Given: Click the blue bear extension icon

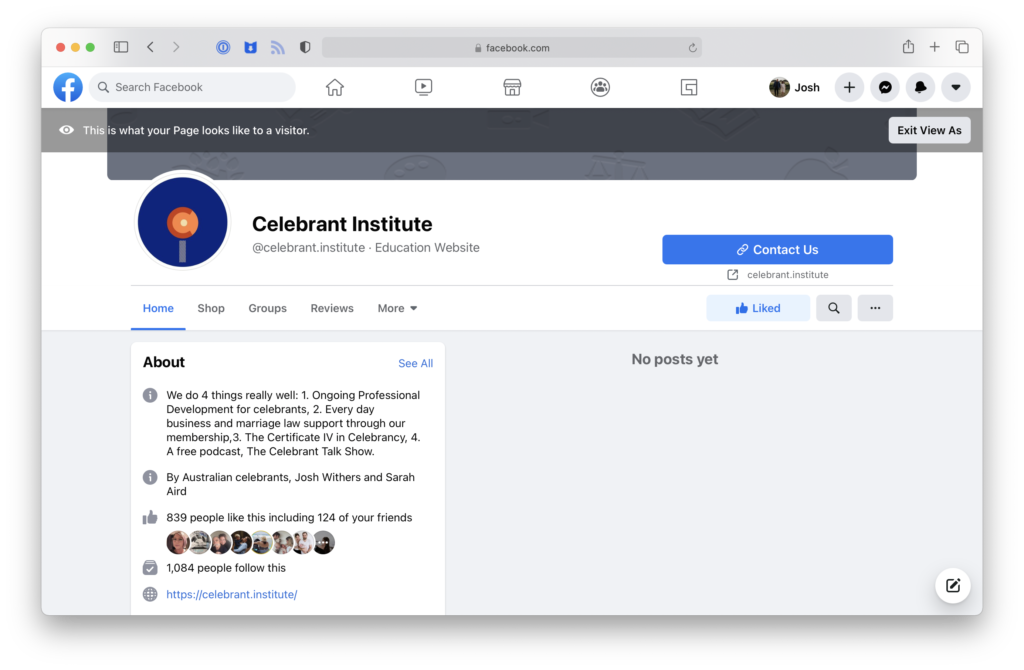Looking at the screenshot, I should [251, 47].
